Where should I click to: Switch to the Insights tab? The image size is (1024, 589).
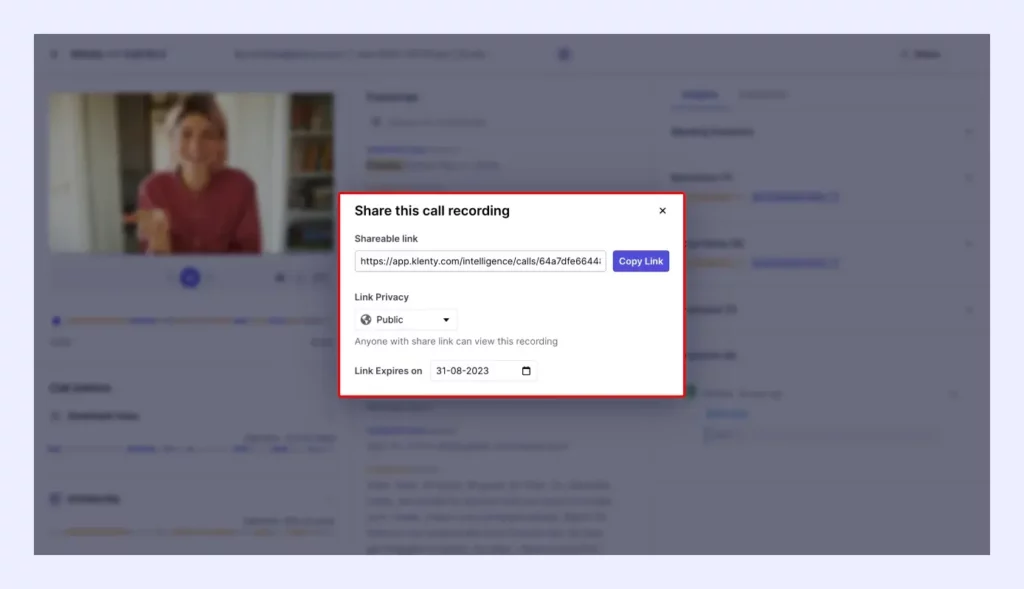pos(701,95)
